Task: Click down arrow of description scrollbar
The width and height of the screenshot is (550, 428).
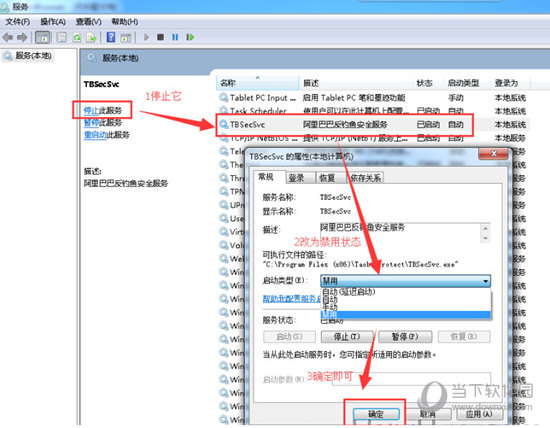Action: tap(485, 238)
